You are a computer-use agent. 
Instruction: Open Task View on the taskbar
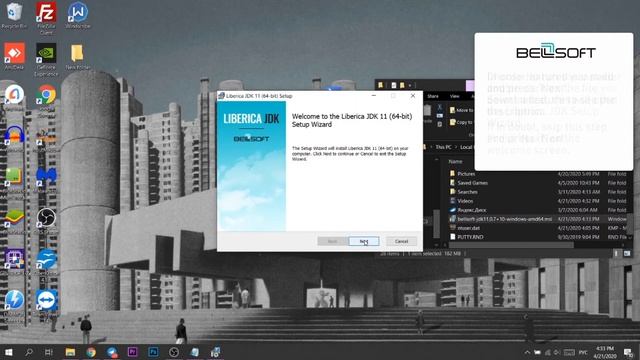click(x=49, y=352)
